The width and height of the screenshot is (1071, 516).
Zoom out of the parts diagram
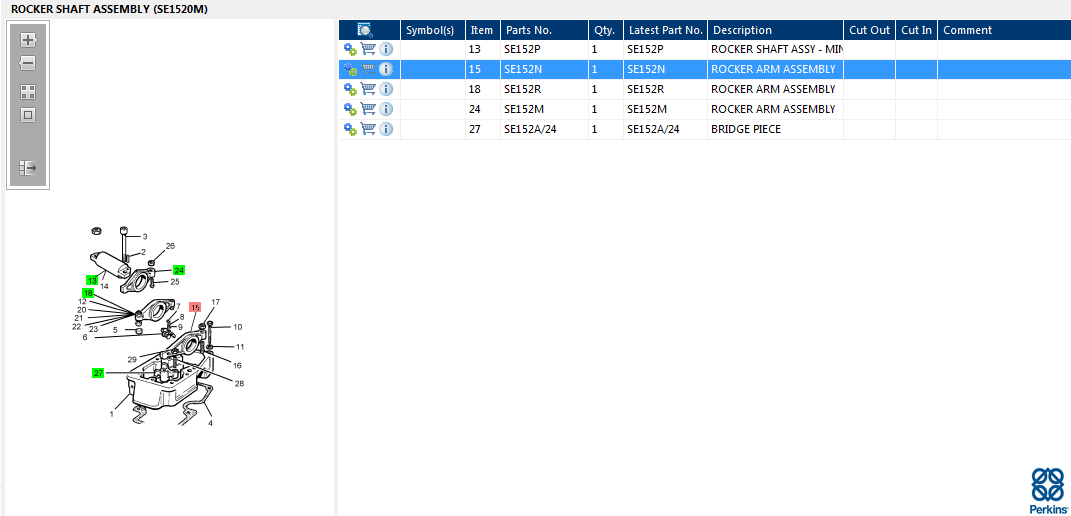(x=27, y=64)
